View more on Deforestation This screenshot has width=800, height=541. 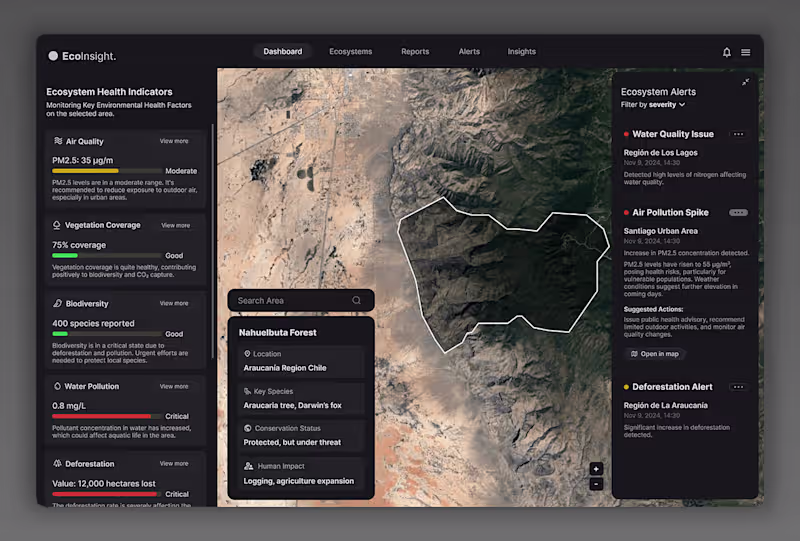click(x=174, y=463)
